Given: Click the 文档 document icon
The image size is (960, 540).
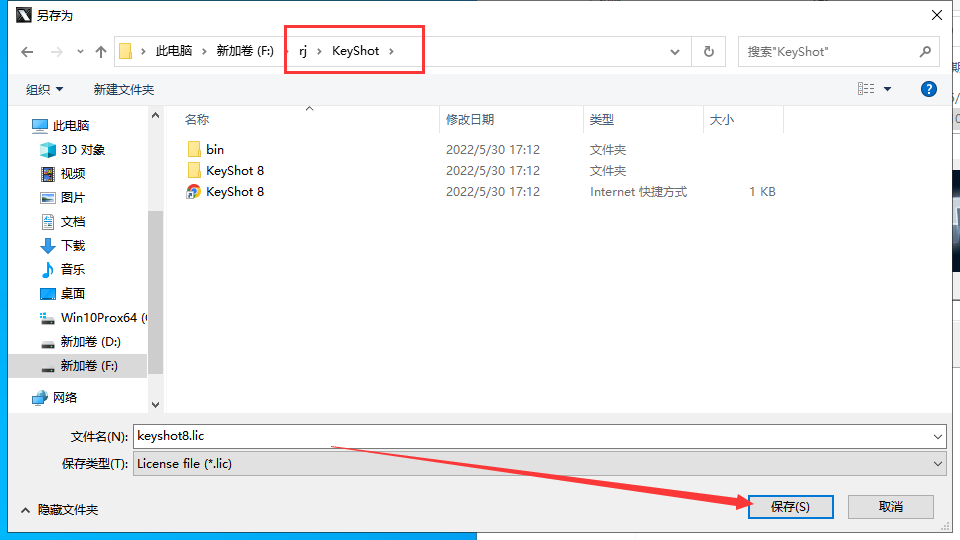Looking at the screenshot, I should [x=48, y=222].
